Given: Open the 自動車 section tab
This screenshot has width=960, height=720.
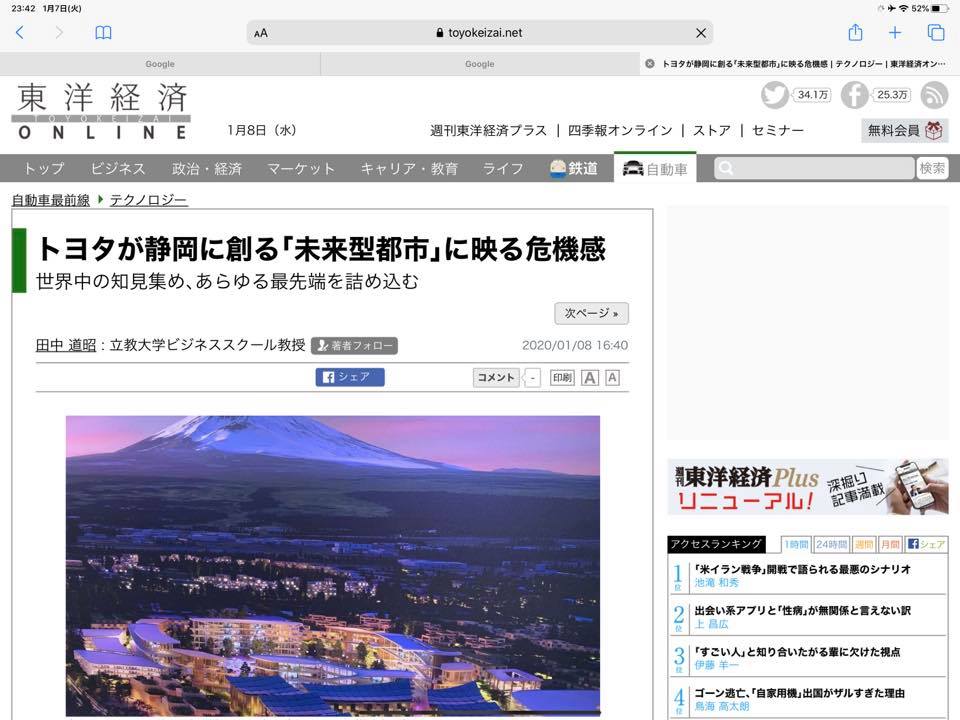Looking at the screenshot, I should click(x=655, y=168).
